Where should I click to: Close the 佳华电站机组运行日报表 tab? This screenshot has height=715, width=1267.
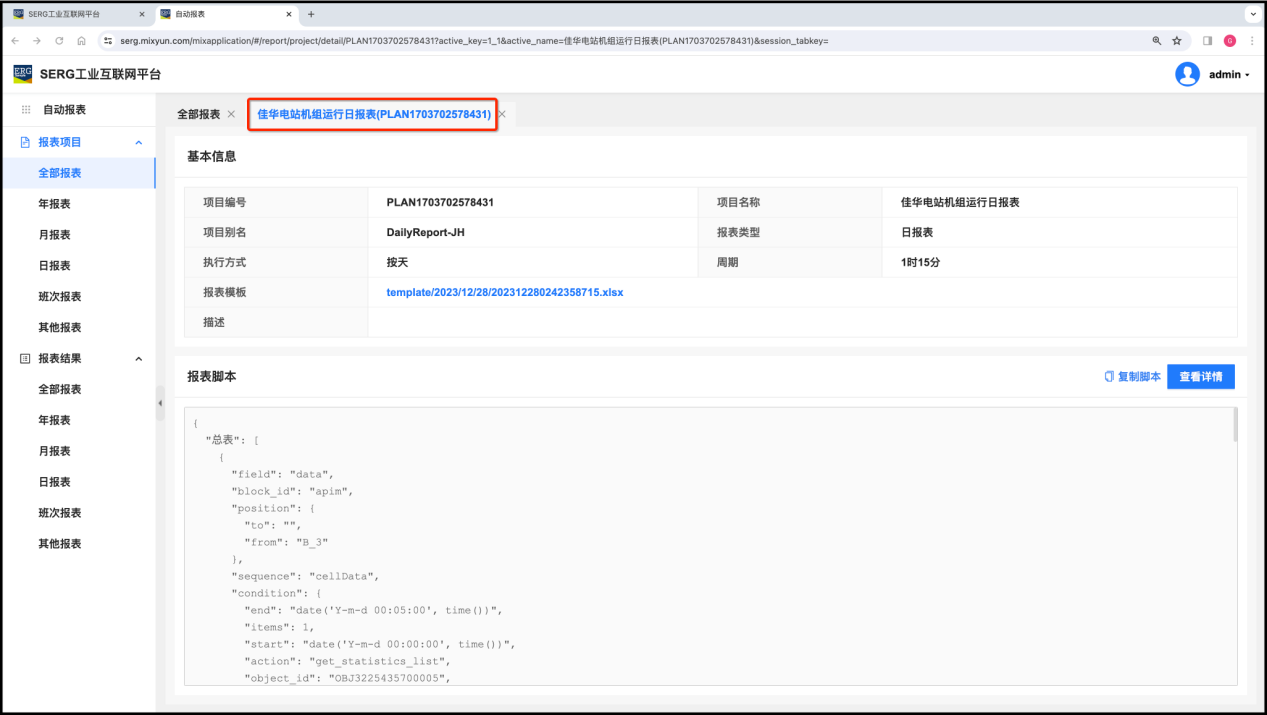[x=502, y=114]
